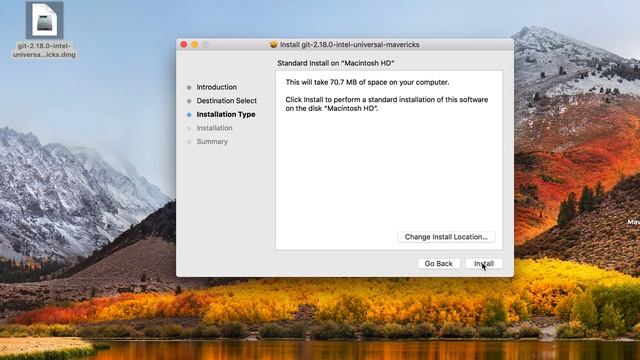640x360 pixels.
Task: Click the git-2.18.0-intel-universa...icks.dmg file name label
Action: (x=44, y=50)
